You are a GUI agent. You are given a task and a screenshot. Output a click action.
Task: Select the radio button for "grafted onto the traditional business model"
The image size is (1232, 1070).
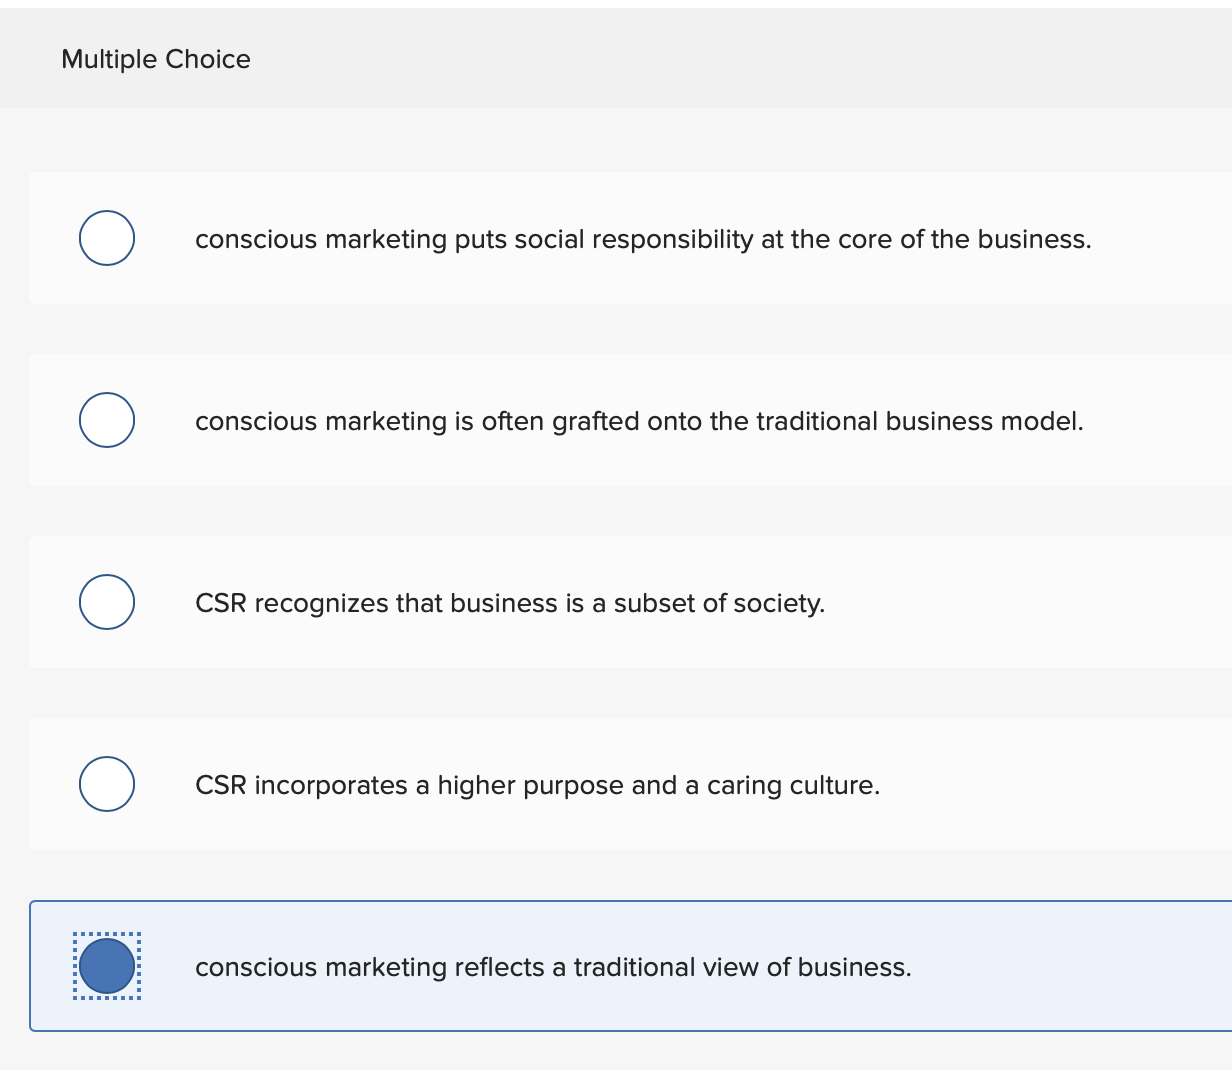pyautogui.click(x=106, y=420)
